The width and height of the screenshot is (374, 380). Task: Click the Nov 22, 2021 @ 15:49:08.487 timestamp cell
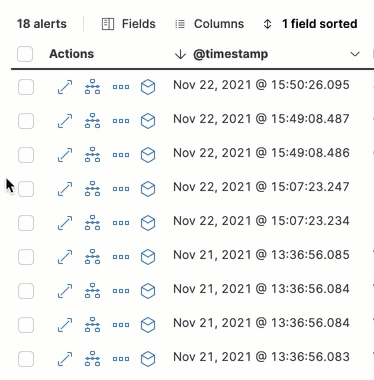pyautogui.click(x=261, y=119)
